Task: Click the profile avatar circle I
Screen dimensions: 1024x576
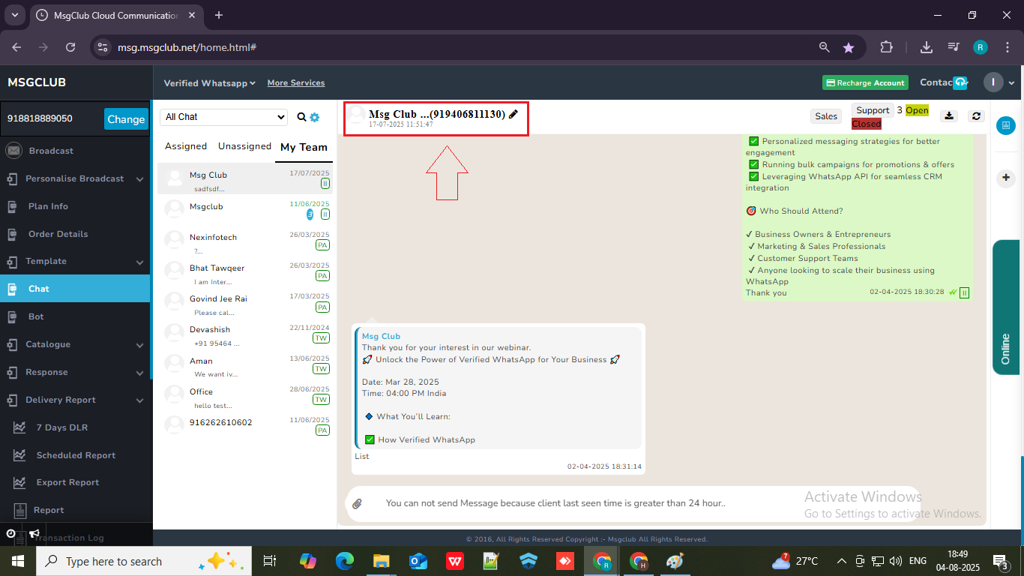Action: pyautogui.click(x=993, y=82)
